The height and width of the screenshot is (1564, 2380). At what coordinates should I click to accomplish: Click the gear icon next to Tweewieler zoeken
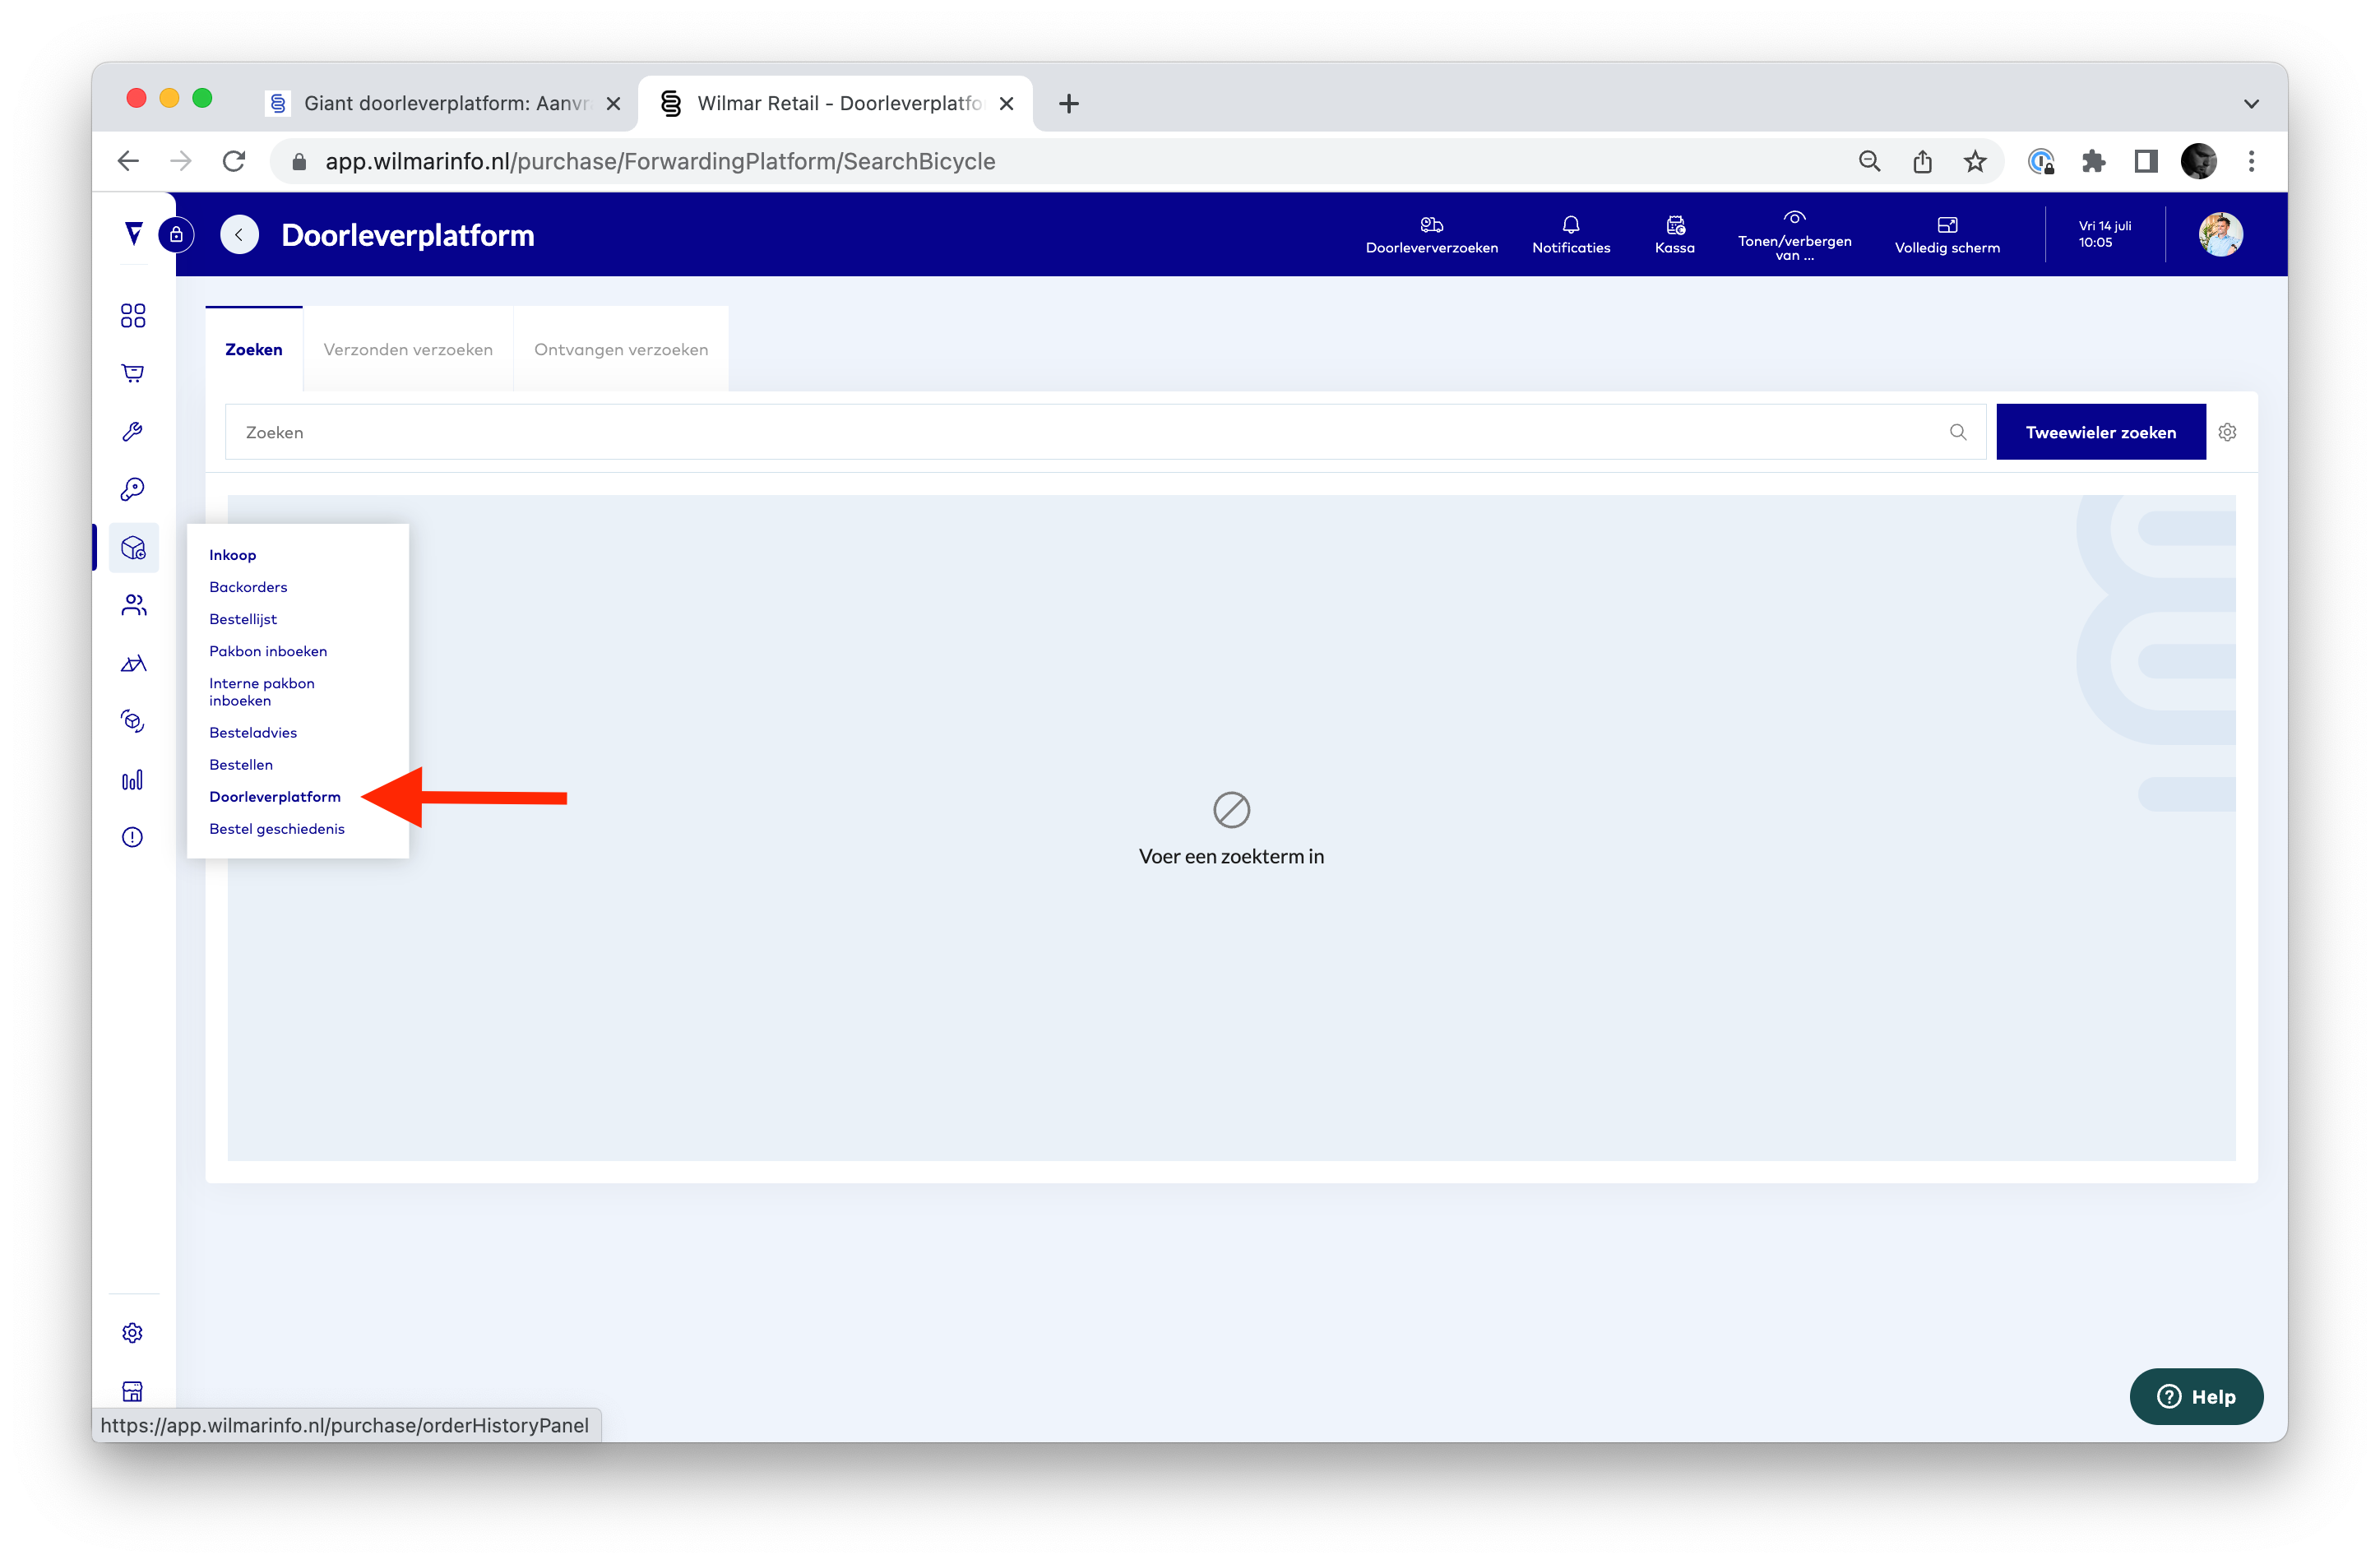coord(2227,432)
